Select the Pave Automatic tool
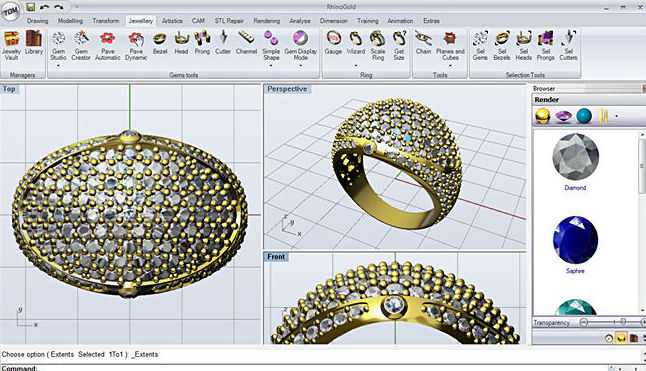 (108, 46)
